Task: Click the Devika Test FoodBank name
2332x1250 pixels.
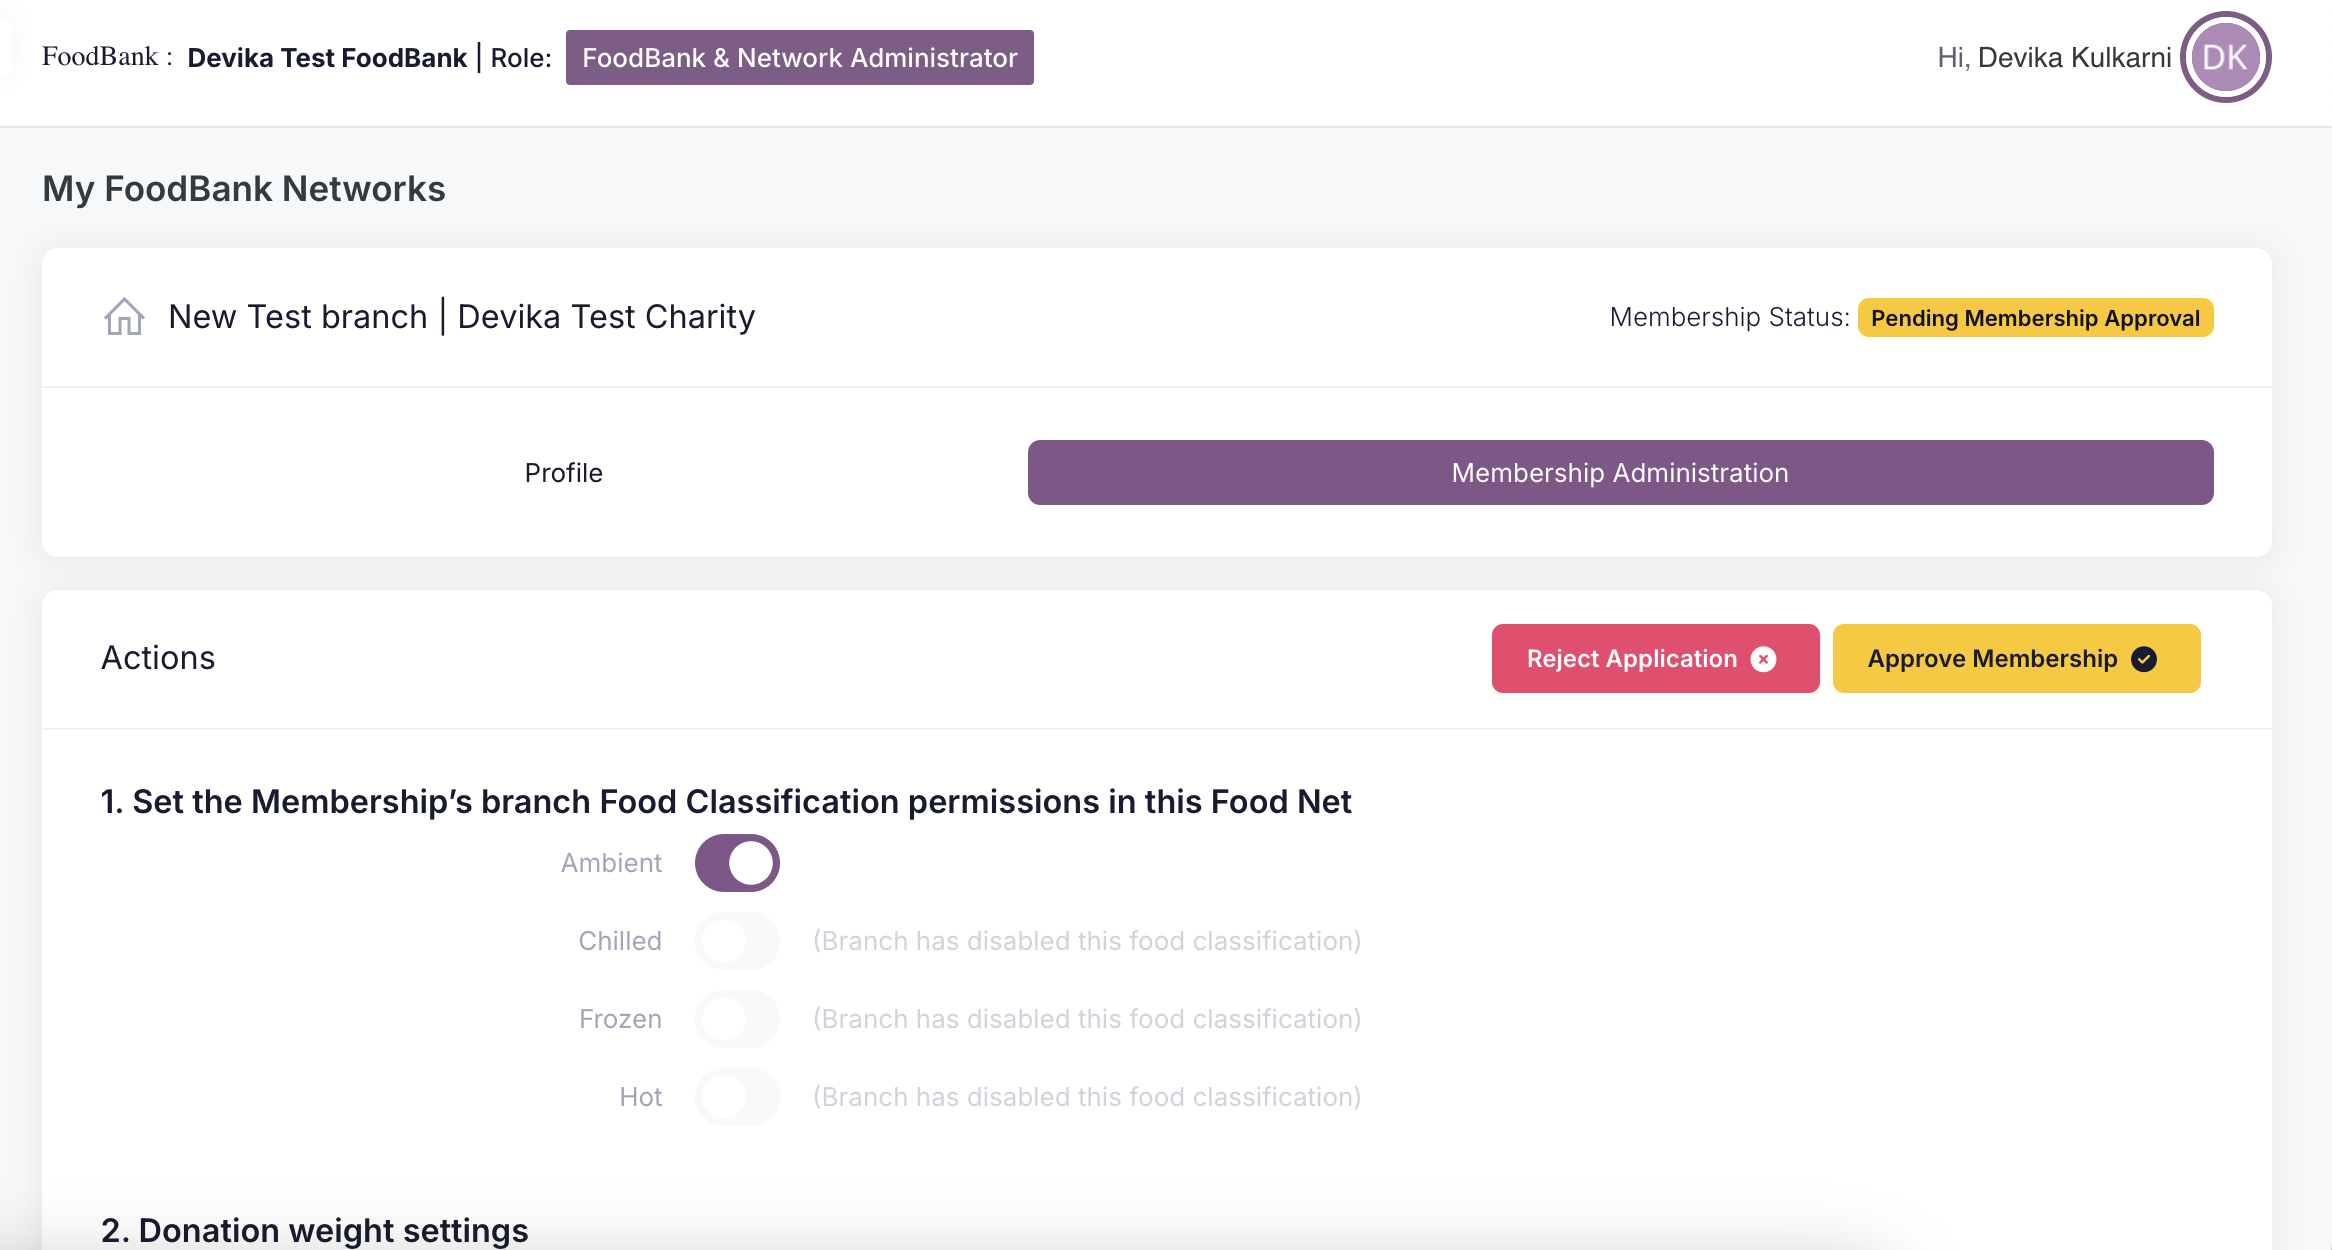Action: pos(327,58)
